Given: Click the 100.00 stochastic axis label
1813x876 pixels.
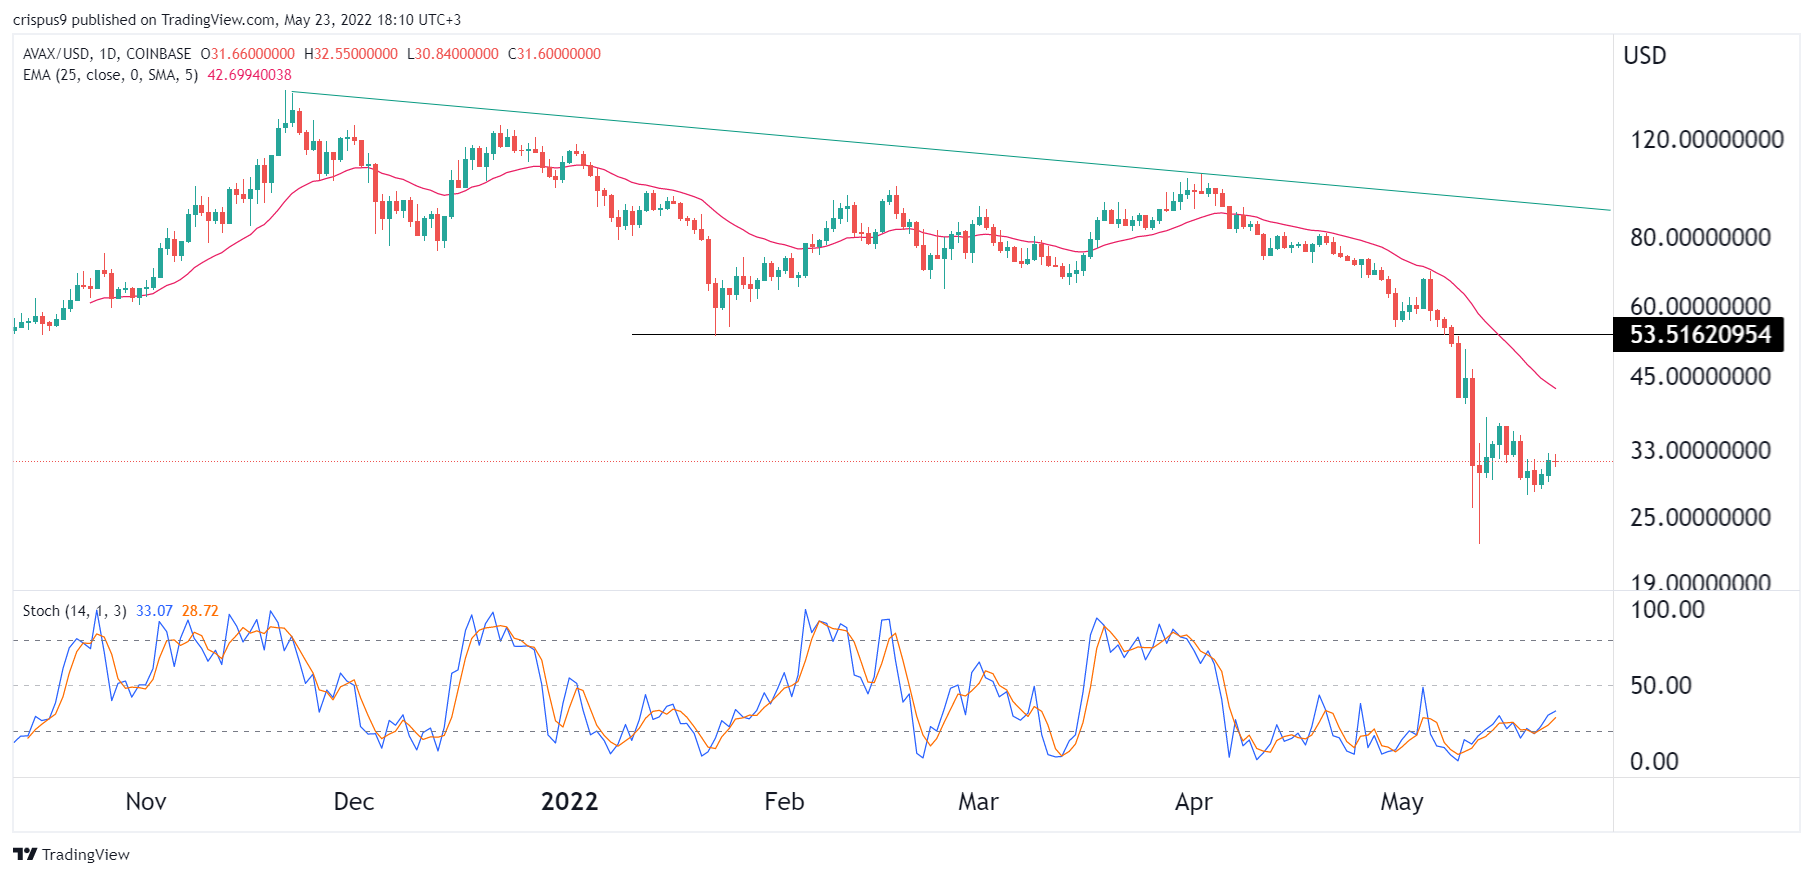Looking at the screenshot, I should coord(1667,609).
